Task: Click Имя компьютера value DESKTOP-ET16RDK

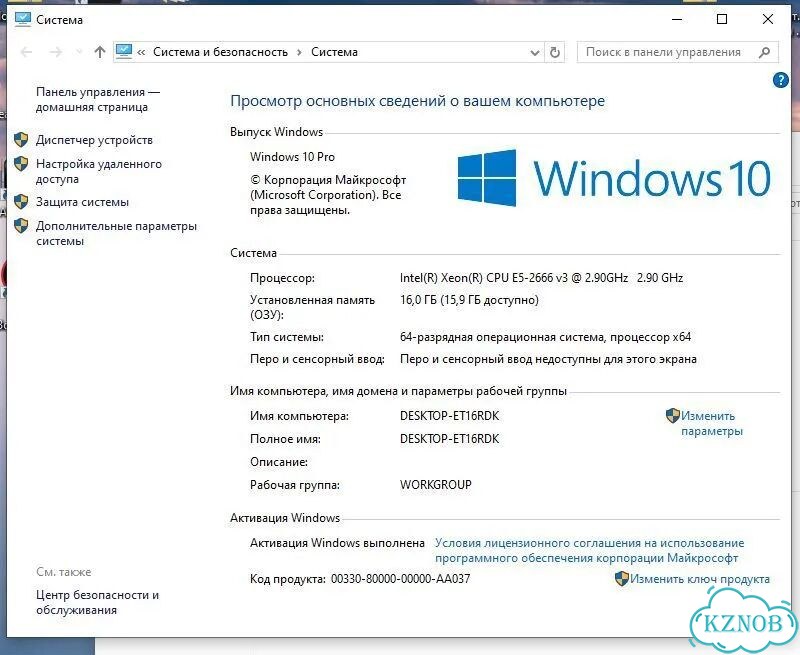Action: 449,416
